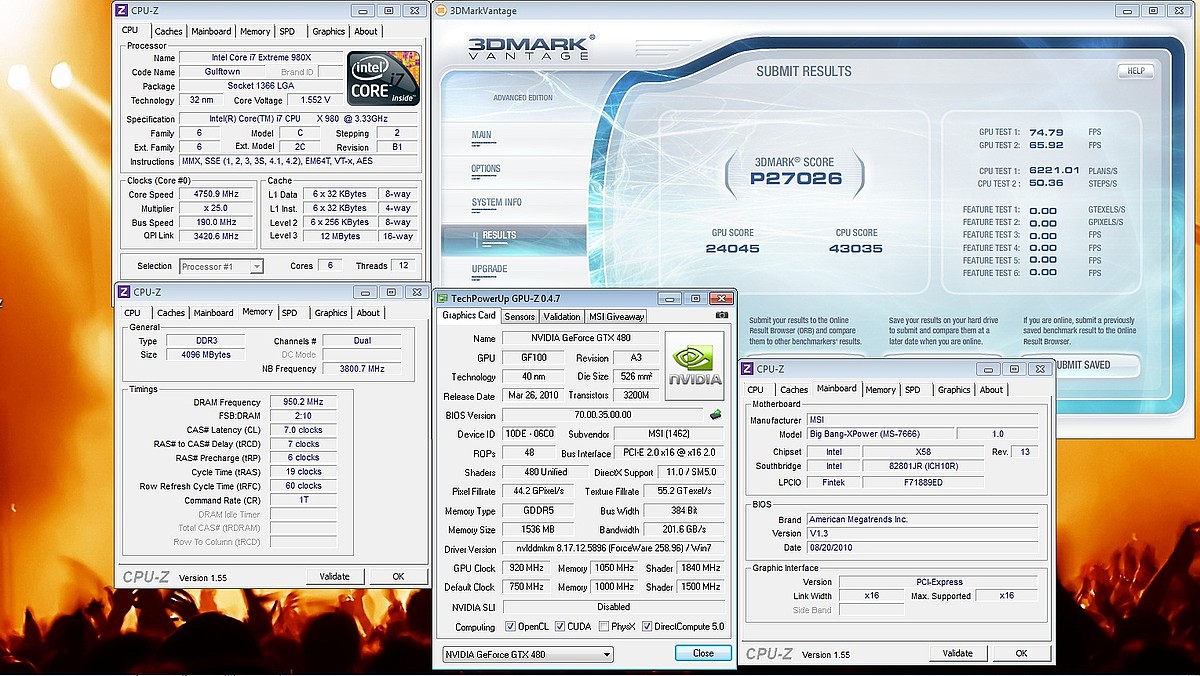Click the title icon of the CPU-Z Memory window

pyautogui.click(x=124, y=292)
